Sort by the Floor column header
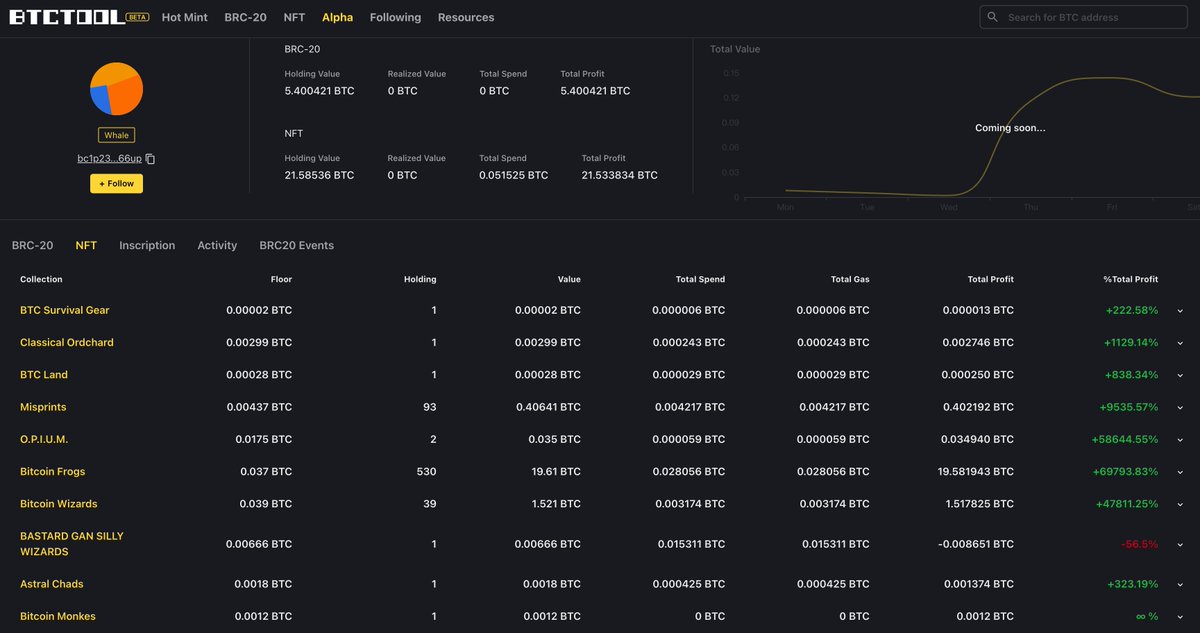The image size is (1200, 633). click(281, 279)
